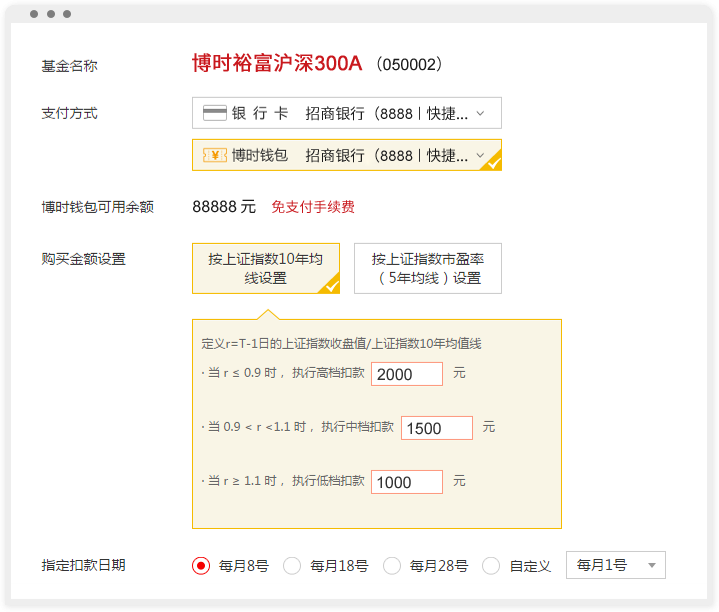This screenshot has width=719, height=612.
Task: Open the 银行卡 payment dropdown
Action: 347,113
